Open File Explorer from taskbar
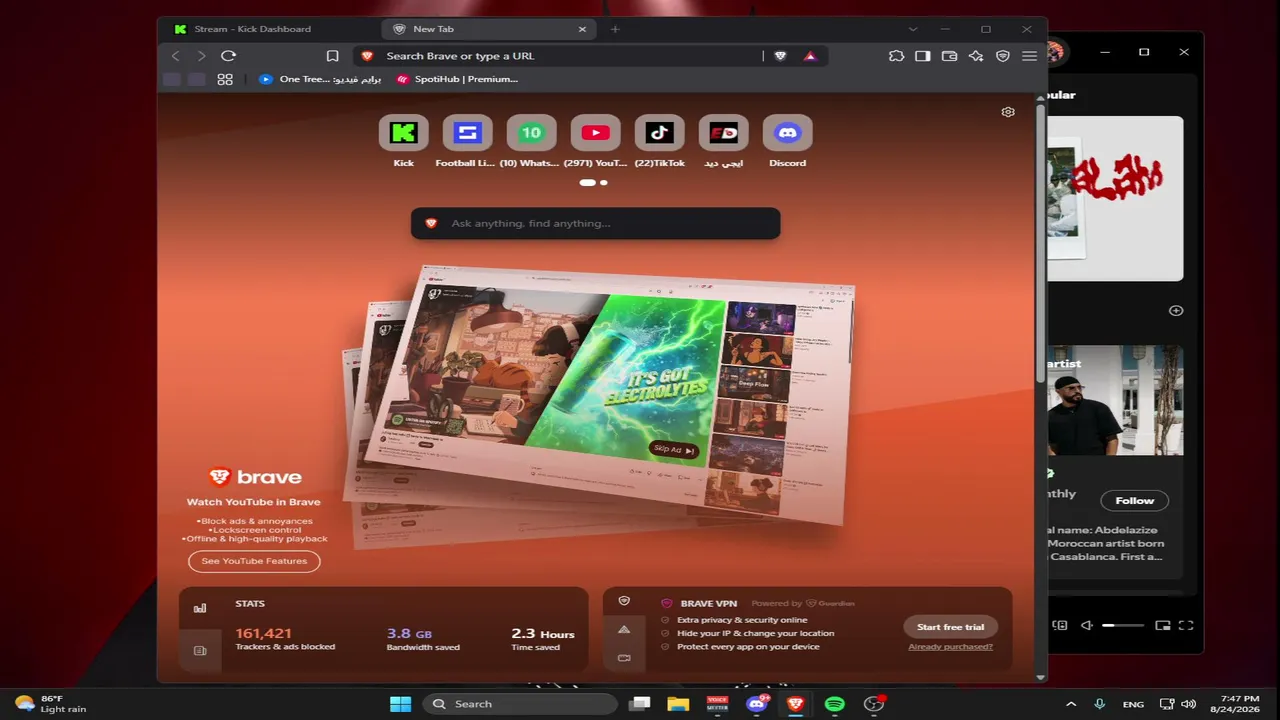1280x720 pixels. pyautogui.click(x=678, y=704)
